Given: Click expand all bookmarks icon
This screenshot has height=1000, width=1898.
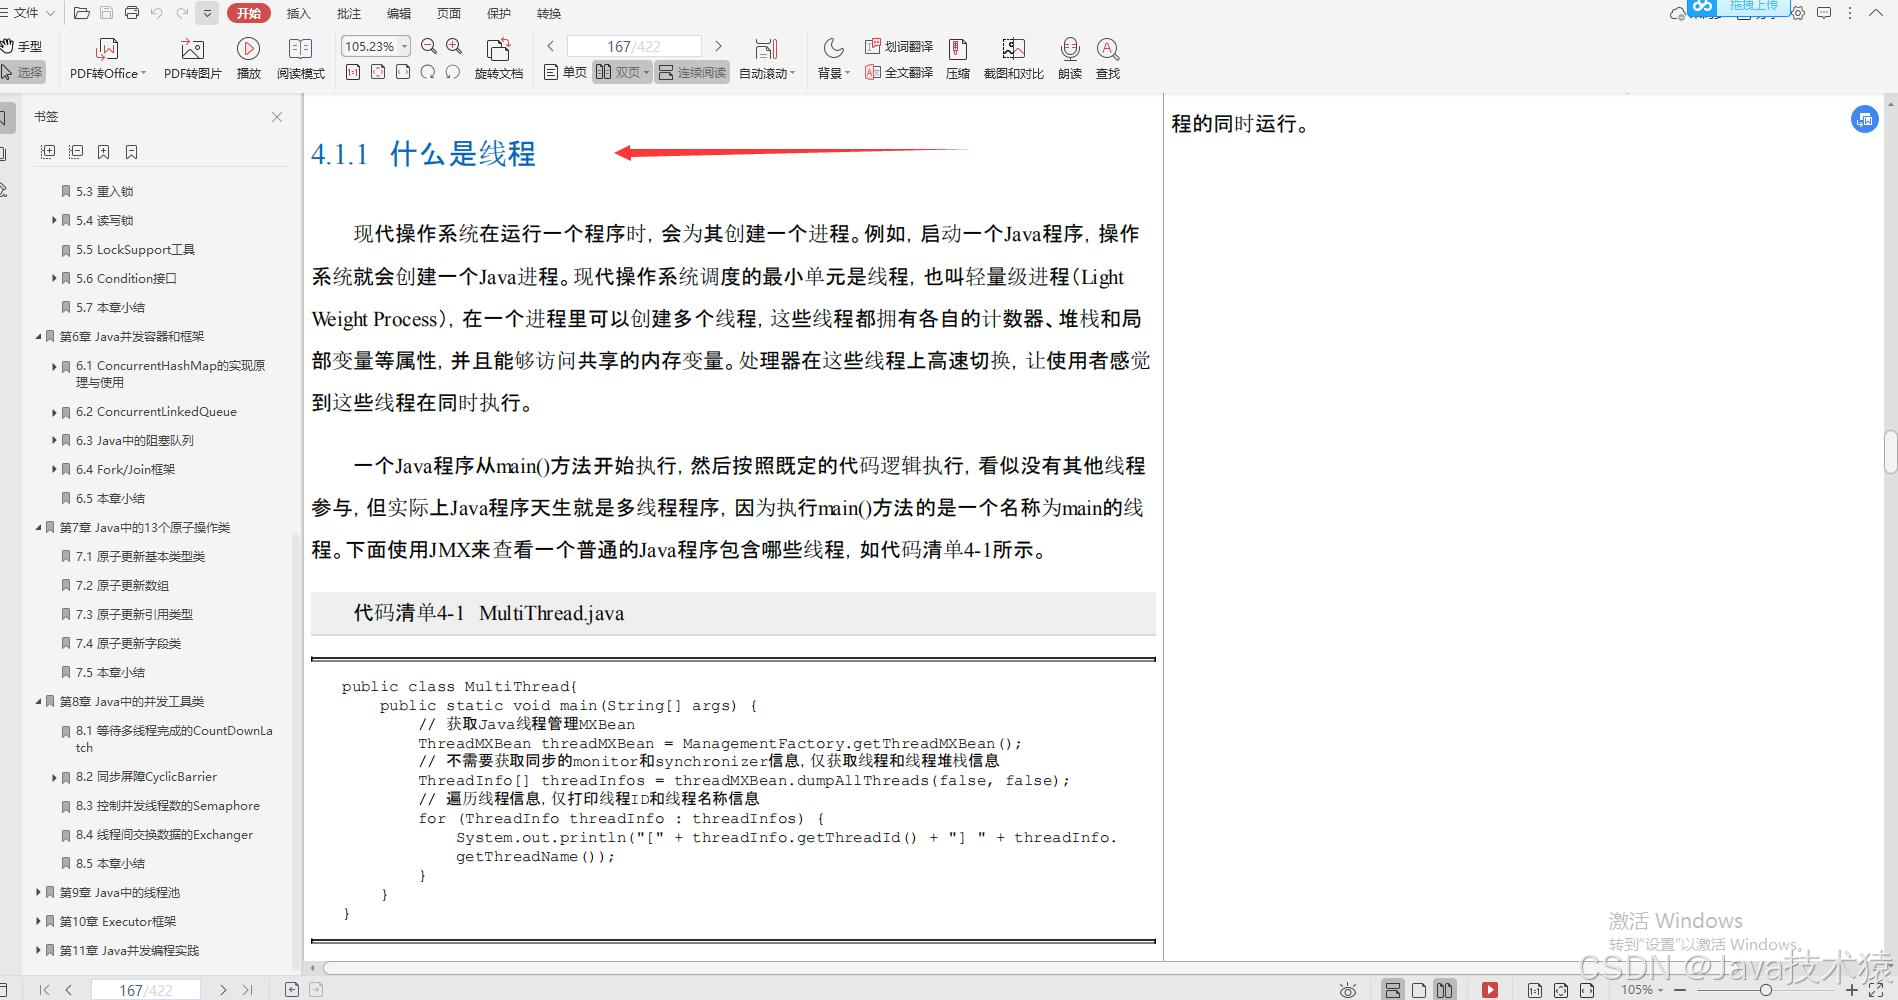Looking at the screenshot, I should 47,152.
